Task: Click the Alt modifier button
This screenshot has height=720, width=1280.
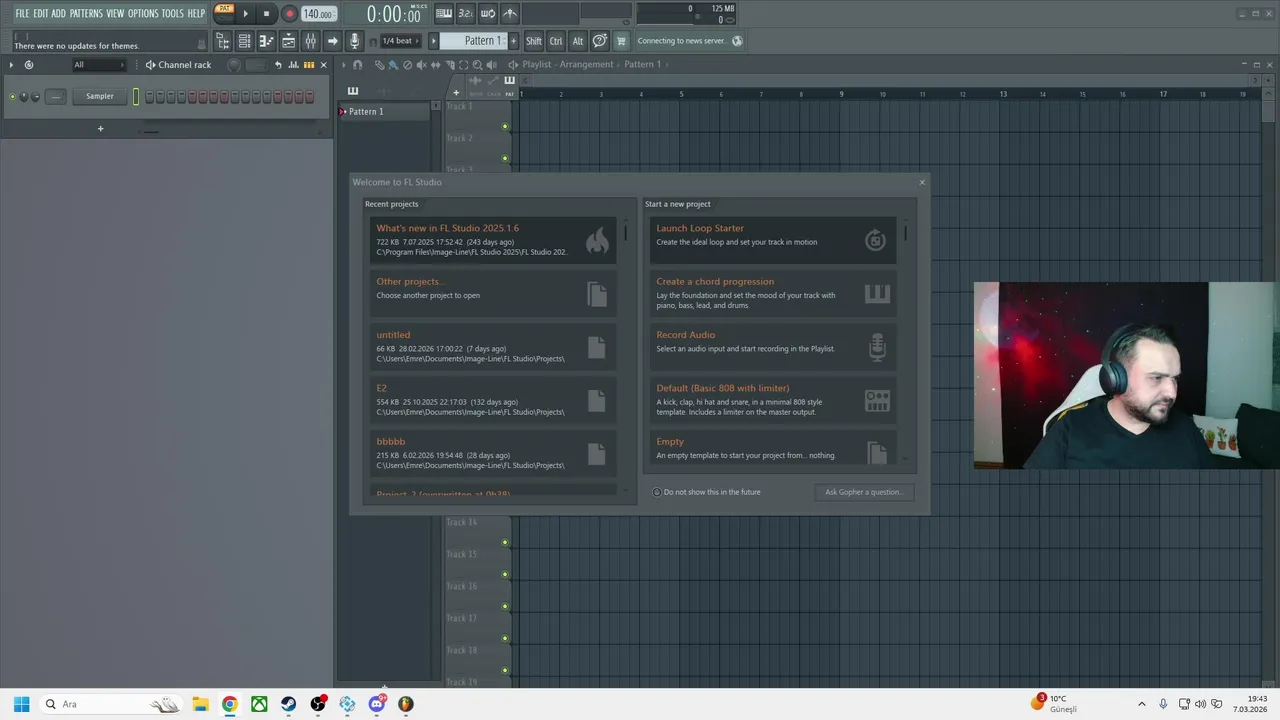Action: tap(577, 41)
